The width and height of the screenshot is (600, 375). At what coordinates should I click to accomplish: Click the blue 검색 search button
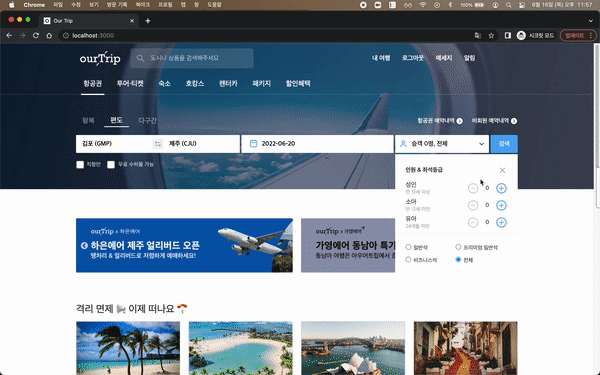pyautogui.click(x=504, y=144)
